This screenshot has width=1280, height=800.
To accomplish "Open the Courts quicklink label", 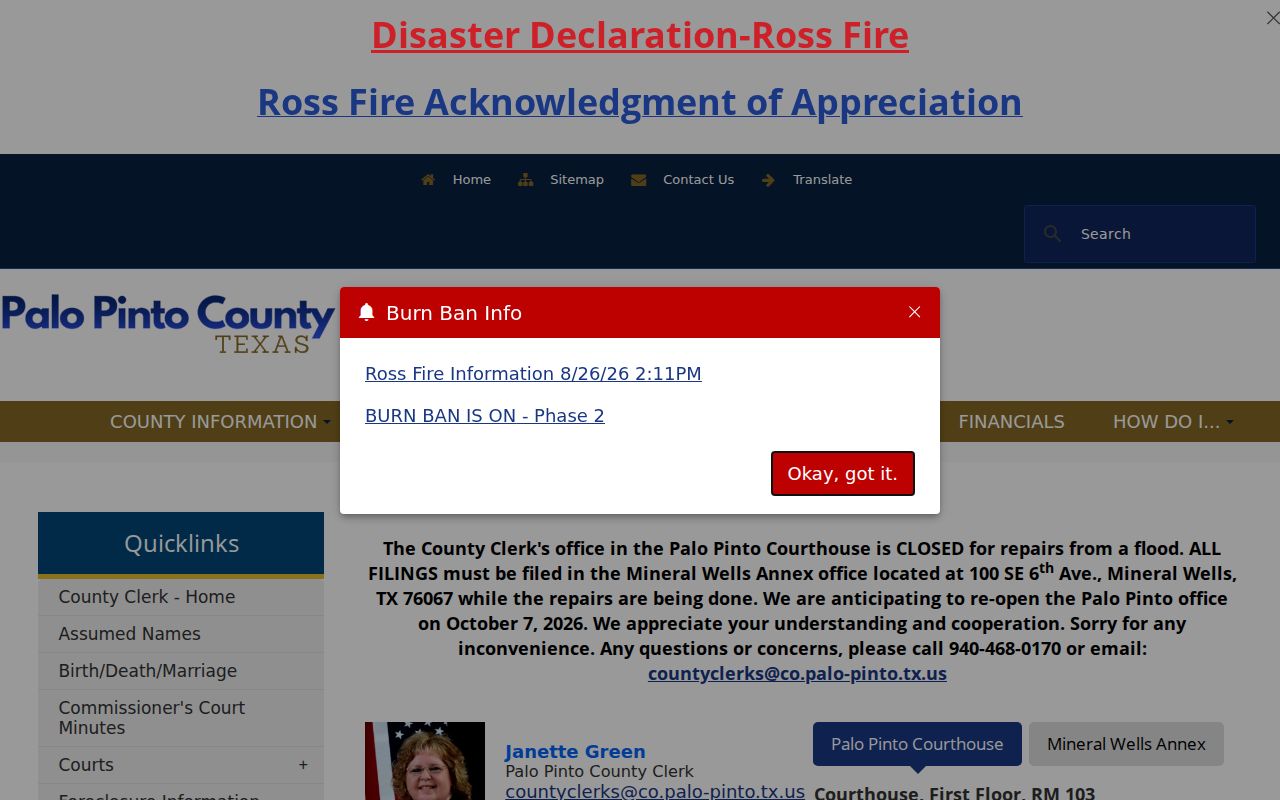I will click(x=86, y=765).
